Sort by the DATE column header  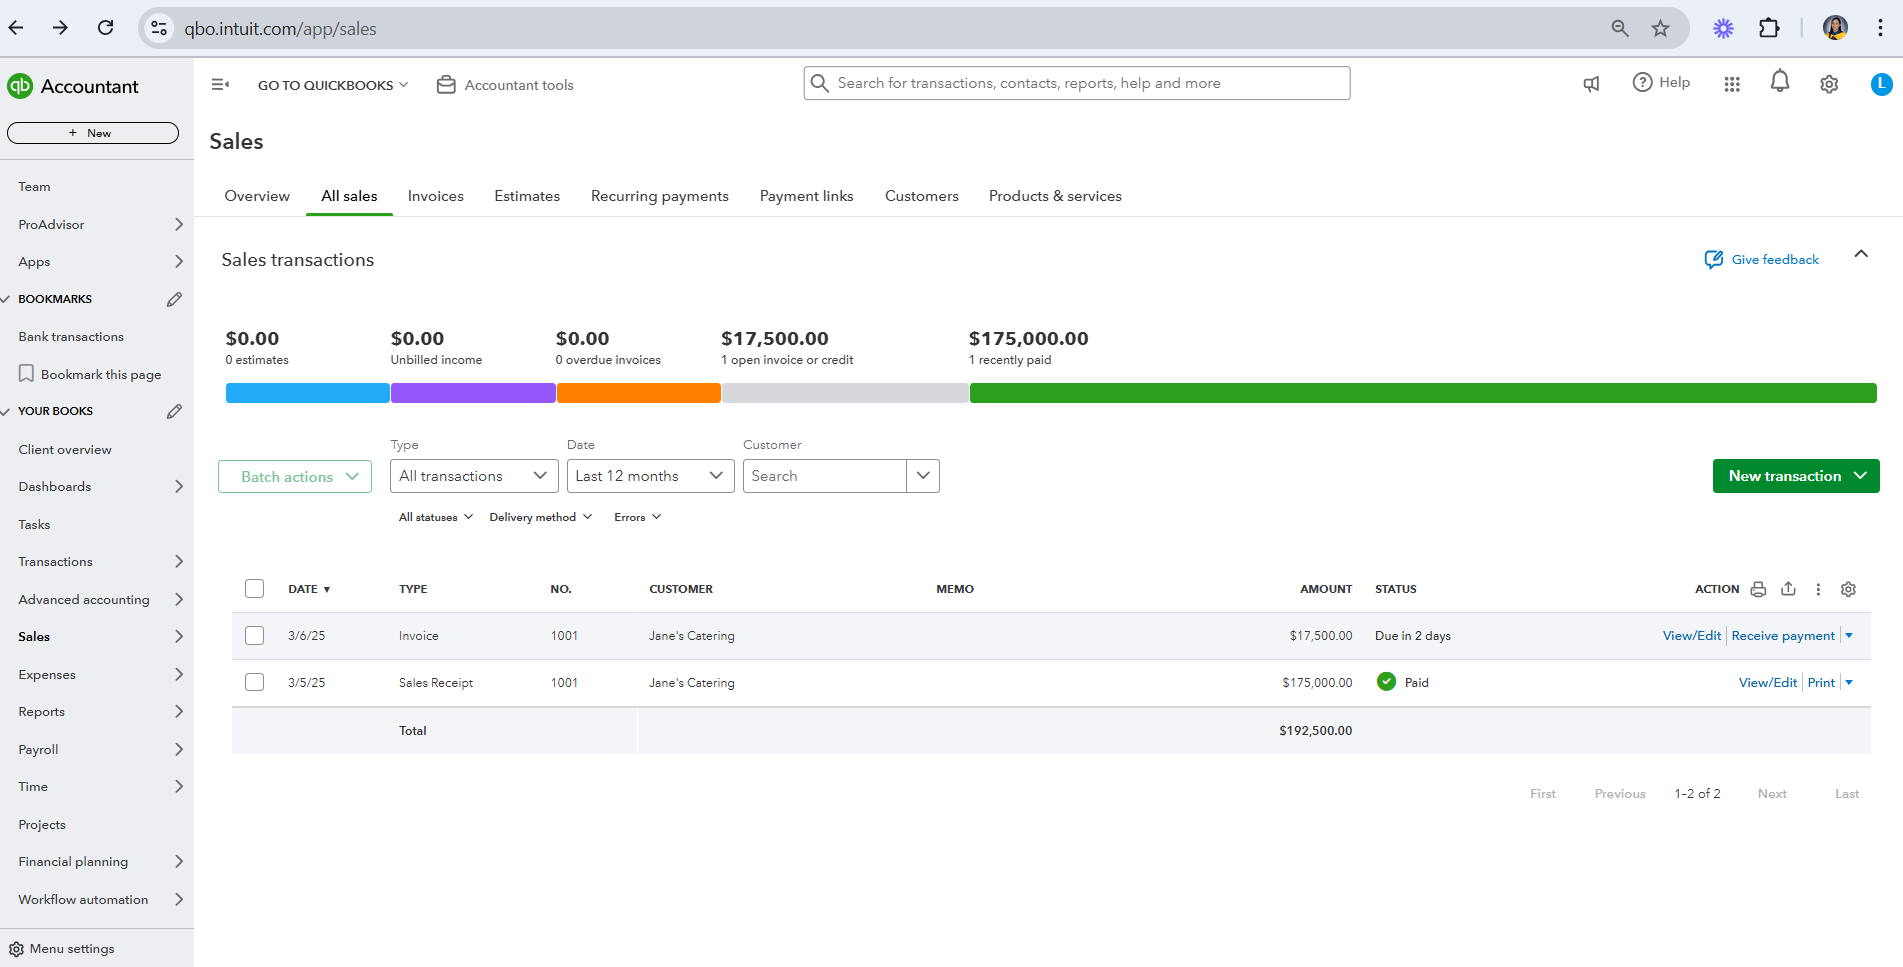point(309,589)
